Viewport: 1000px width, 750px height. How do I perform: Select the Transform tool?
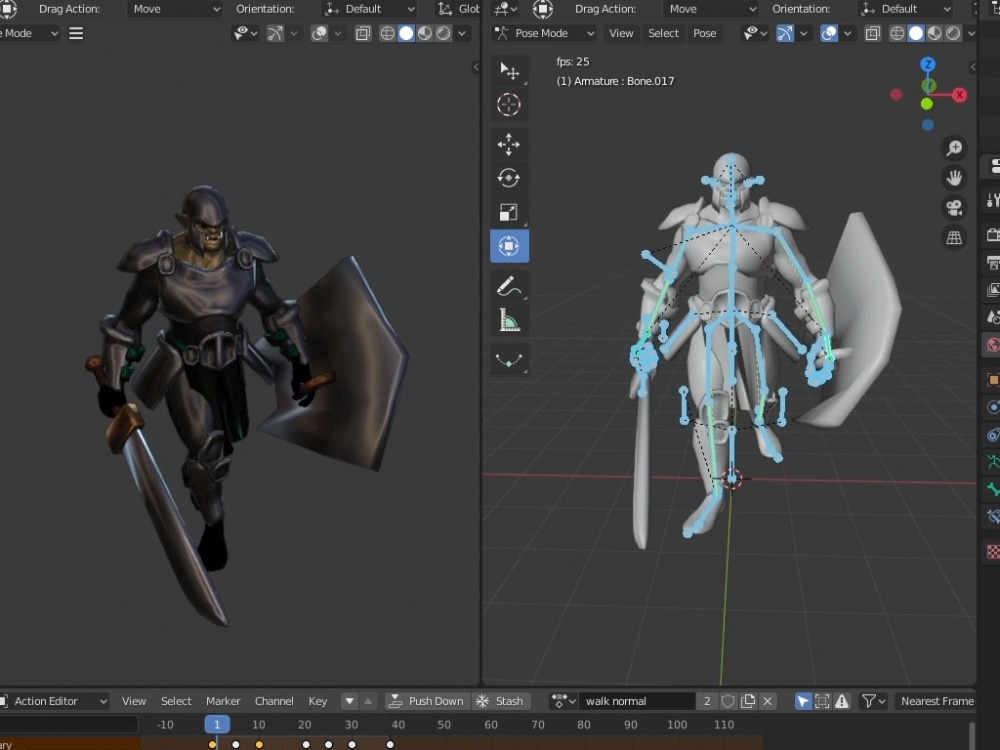509,245
